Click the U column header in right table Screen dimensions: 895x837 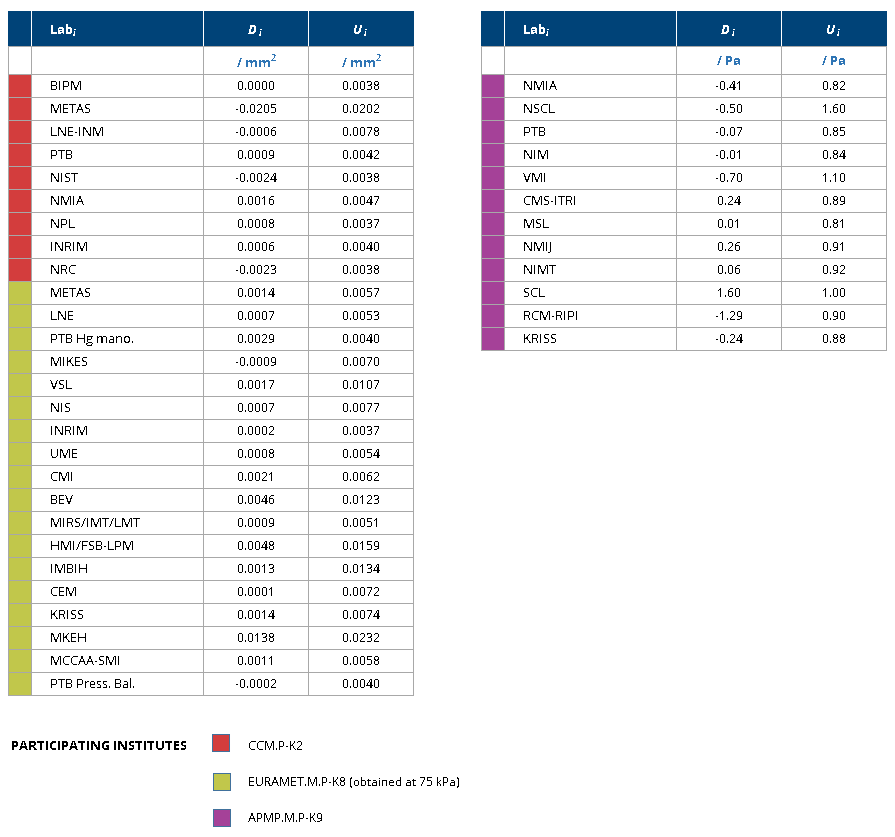point(833,29)
